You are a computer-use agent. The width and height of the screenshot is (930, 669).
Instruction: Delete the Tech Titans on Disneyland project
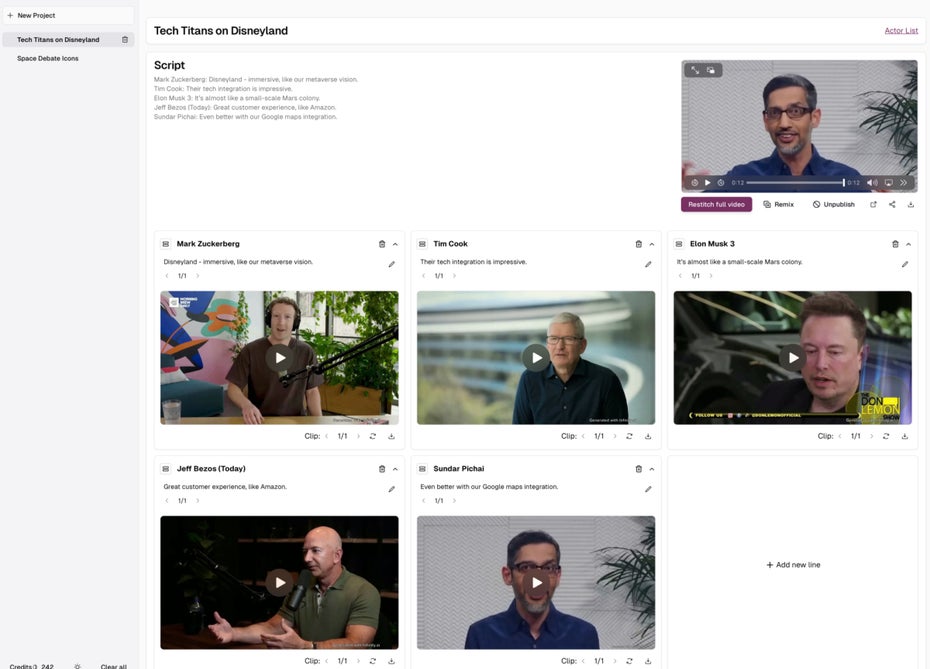(125, 40)
